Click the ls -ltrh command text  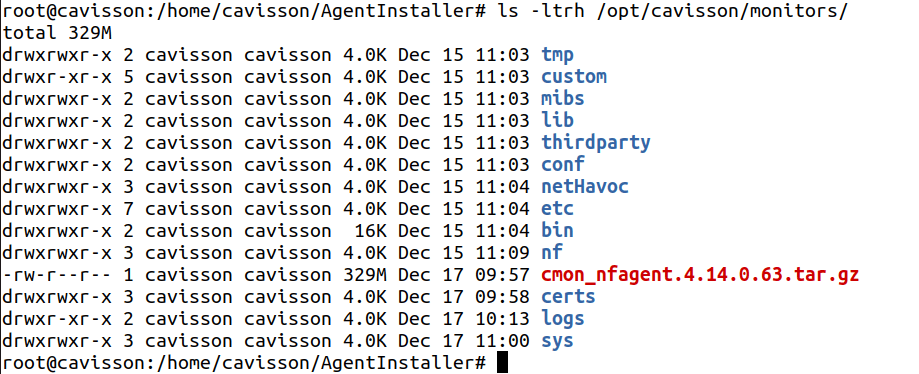tap(542, 11)
